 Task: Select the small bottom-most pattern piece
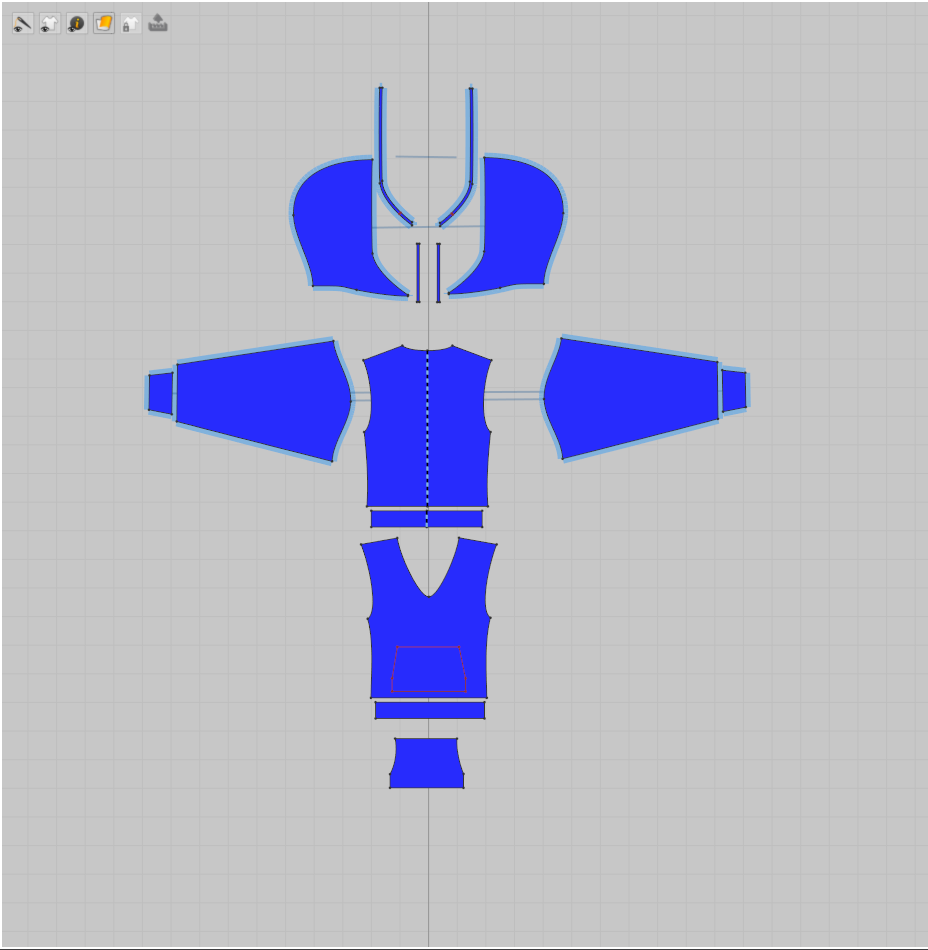pos(427,763)
